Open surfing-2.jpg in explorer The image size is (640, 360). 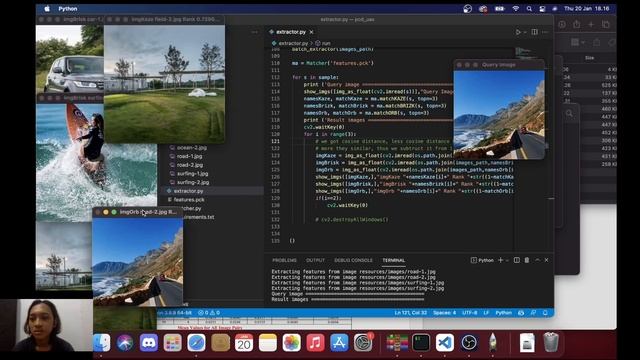coord(193,182)
